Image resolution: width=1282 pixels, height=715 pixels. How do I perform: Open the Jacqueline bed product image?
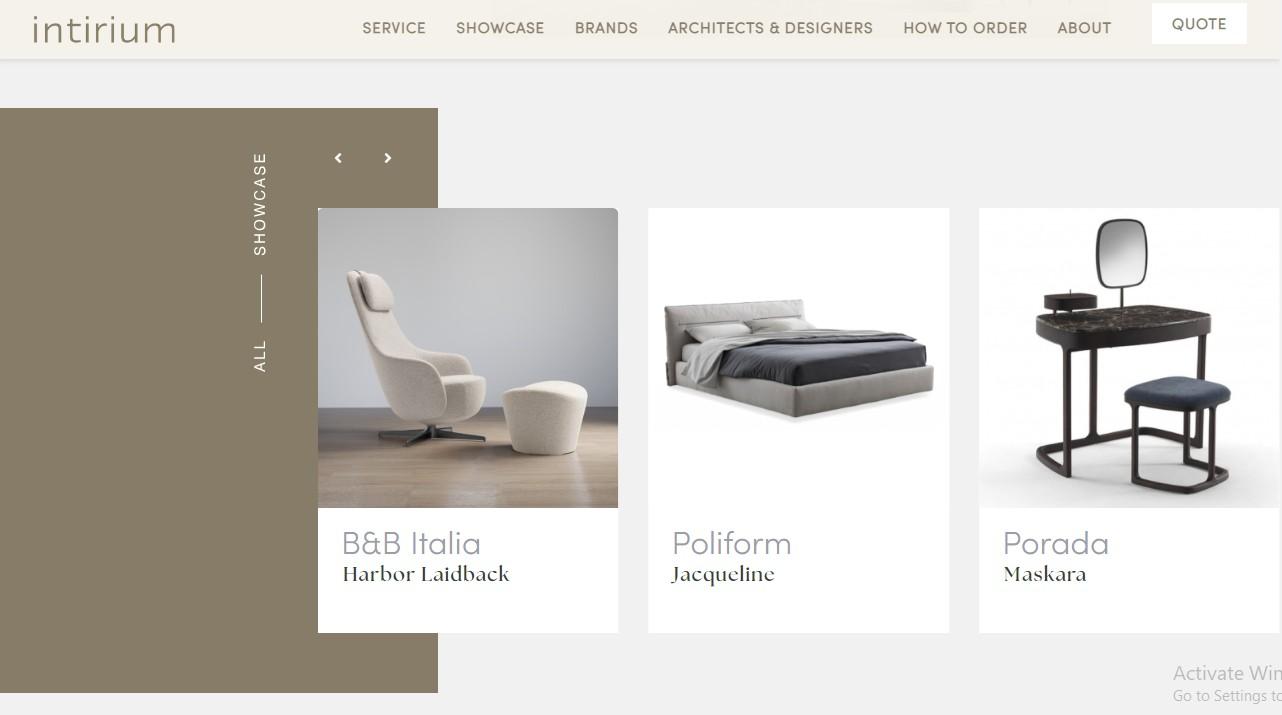798,358
